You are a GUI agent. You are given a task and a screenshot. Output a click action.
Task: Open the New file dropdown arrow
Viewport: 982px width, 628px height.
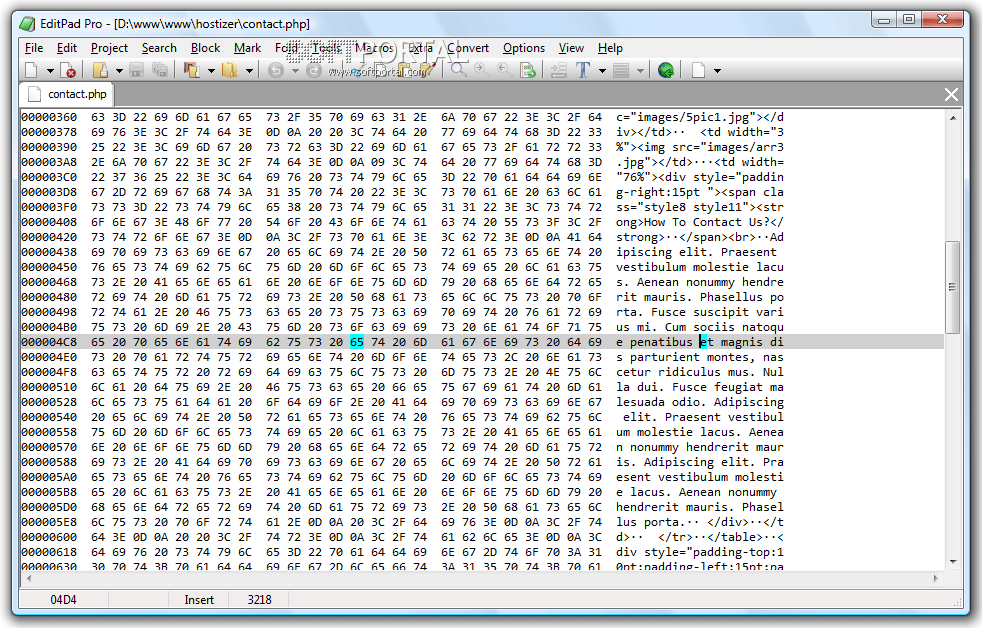pos(49,71)
